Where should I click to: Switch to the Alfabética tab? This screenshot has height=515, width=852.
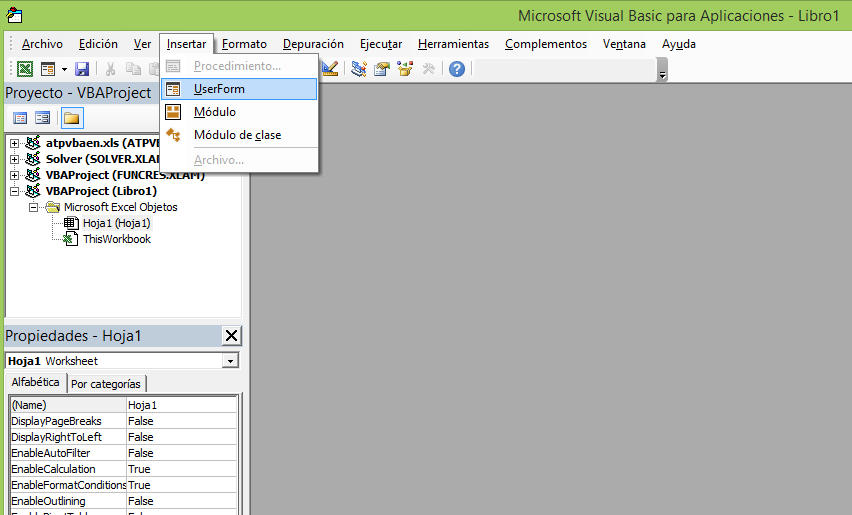coord(35,382)
